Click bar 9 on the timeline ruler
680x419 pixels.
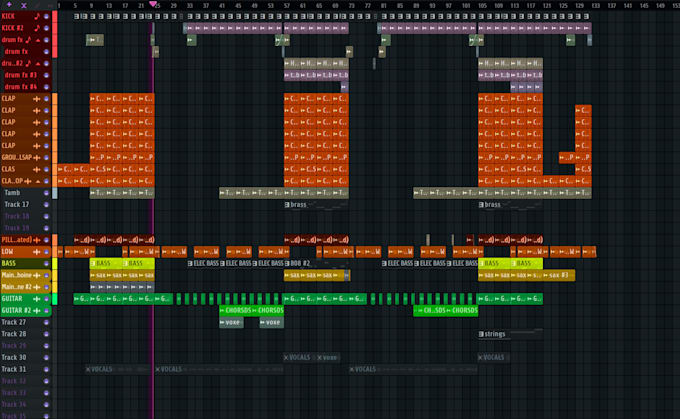point(91,6)
